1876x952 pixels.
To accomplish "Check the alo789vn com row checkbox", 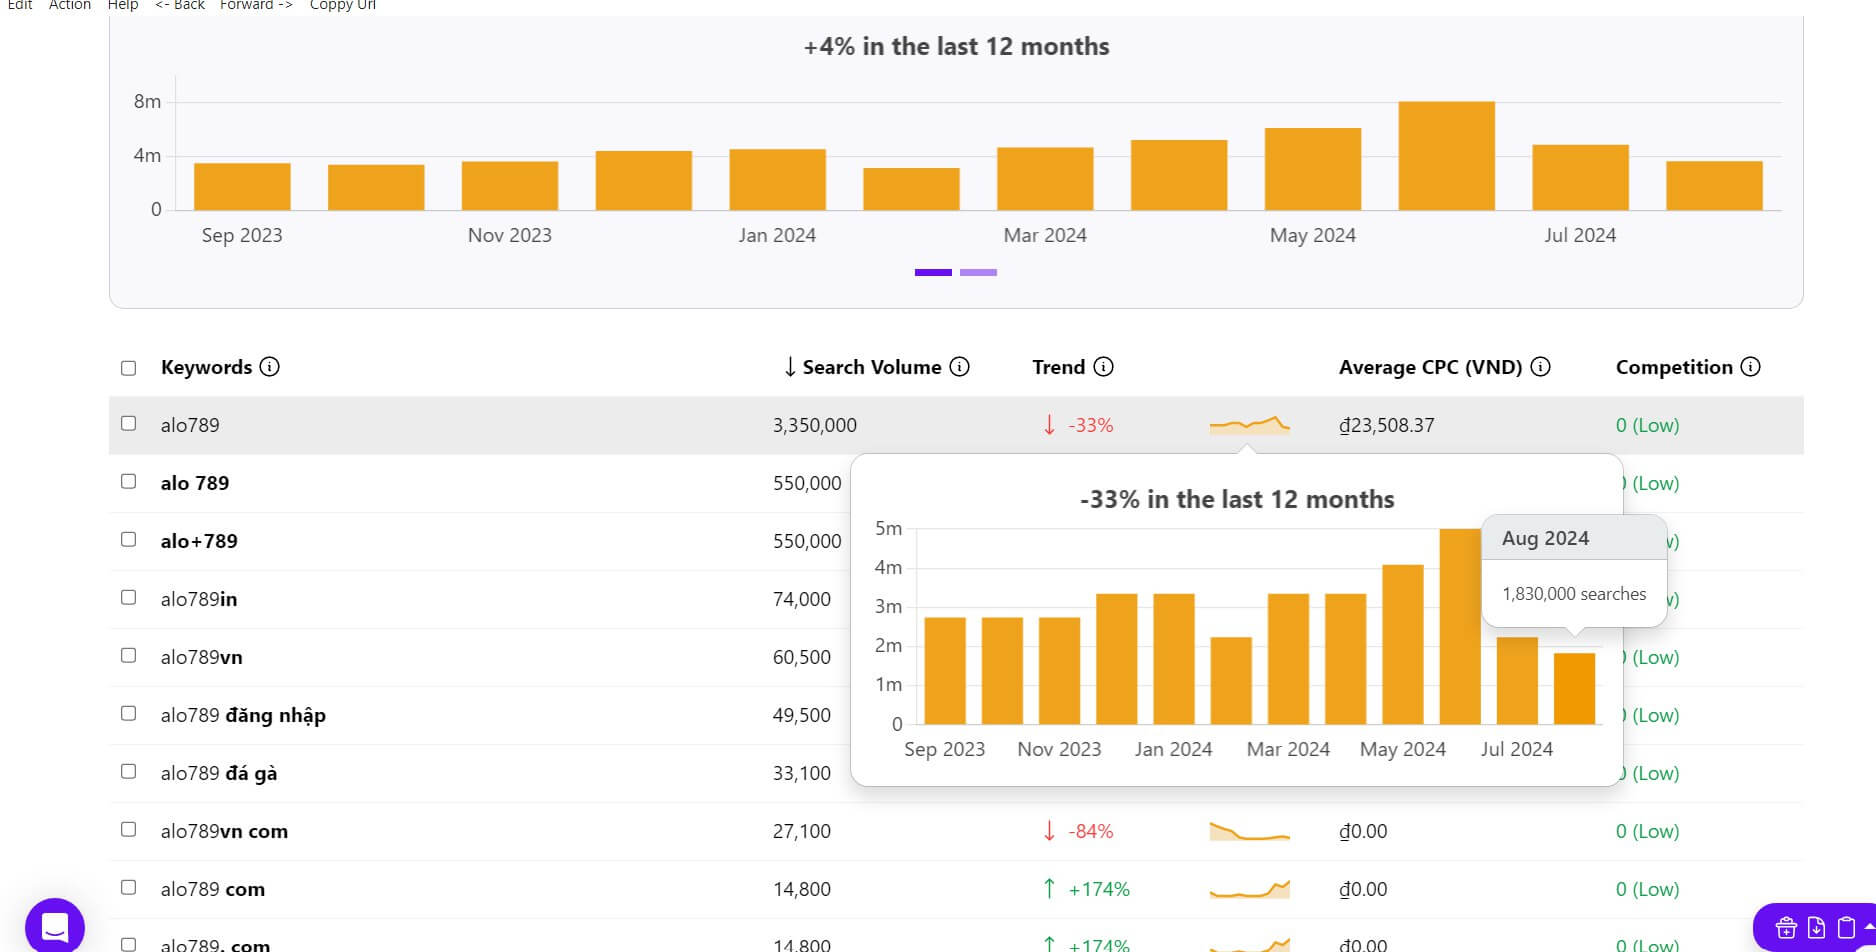I will click(128, 830).
